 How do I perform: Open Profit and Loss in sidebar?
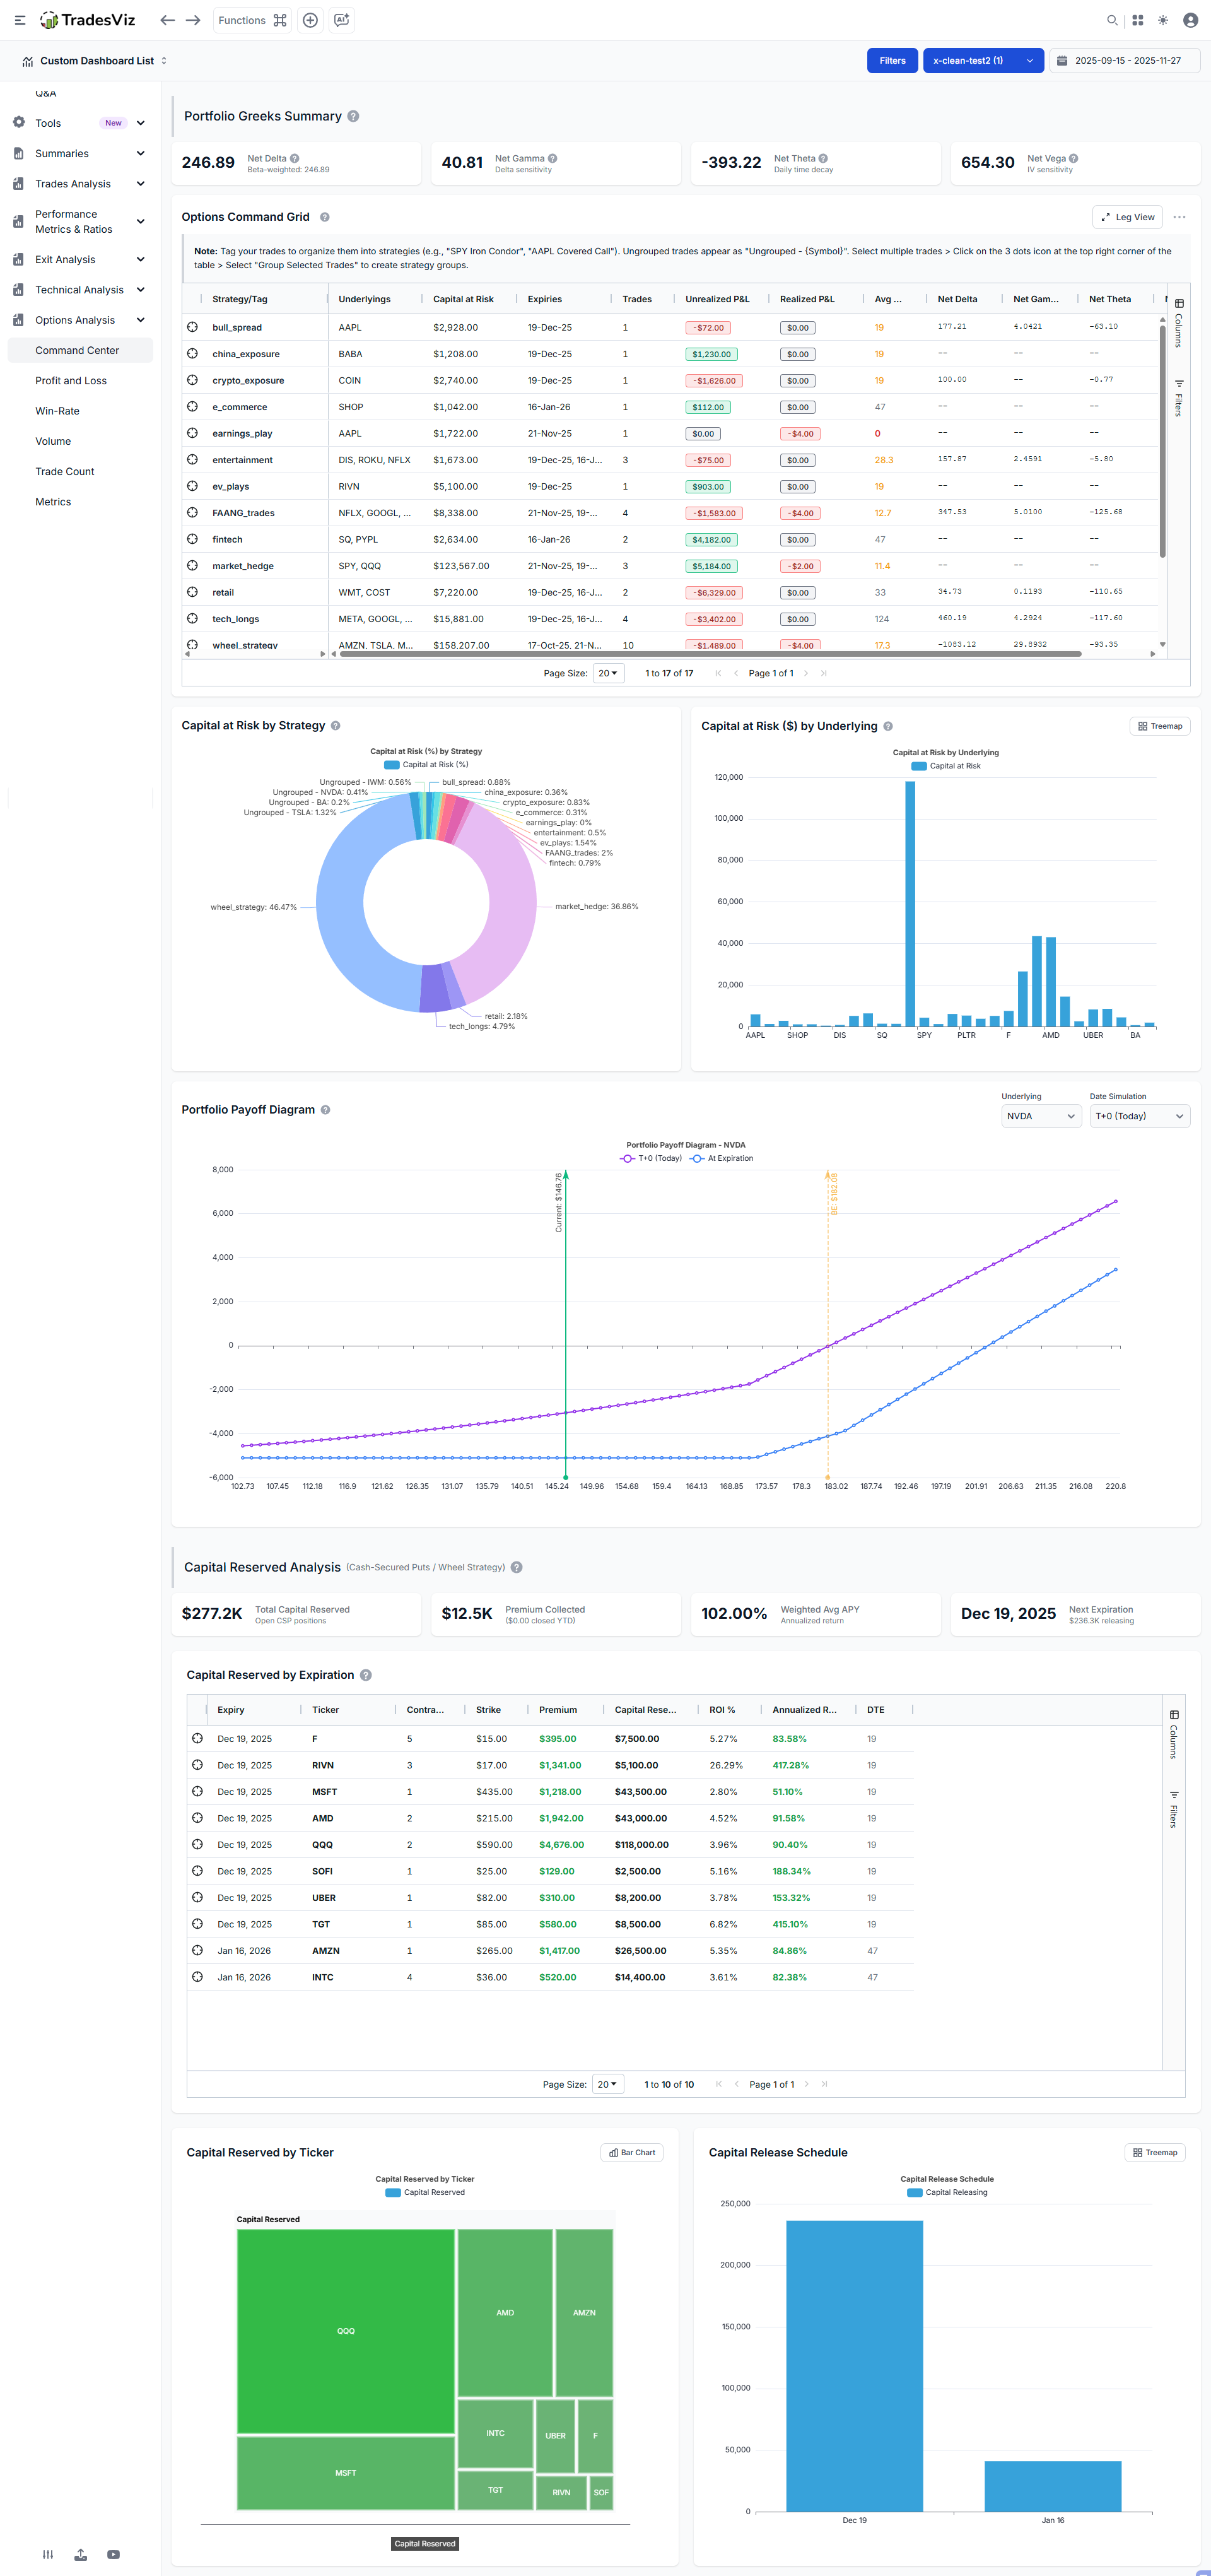point(71,381)
